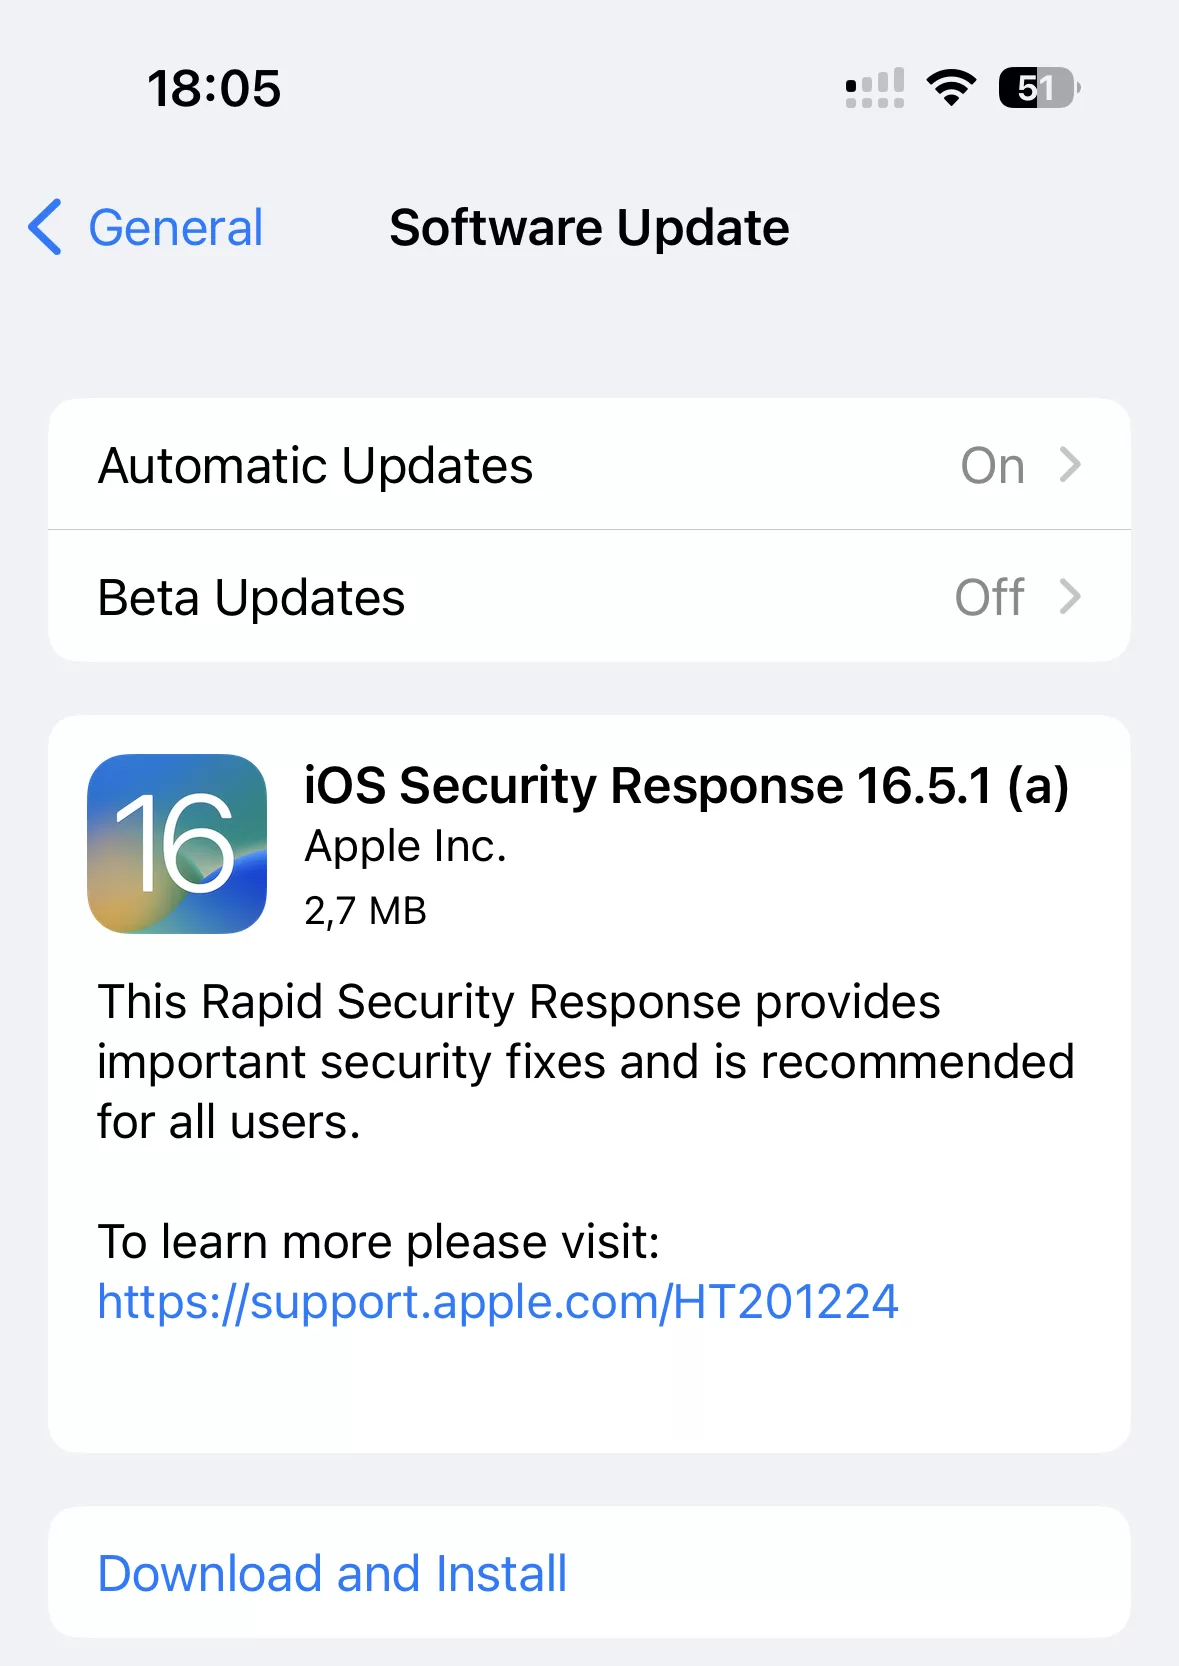Tap the battery indicator showing 51
This screenshot has width=1179, height=1666.
coord(1035,88)
